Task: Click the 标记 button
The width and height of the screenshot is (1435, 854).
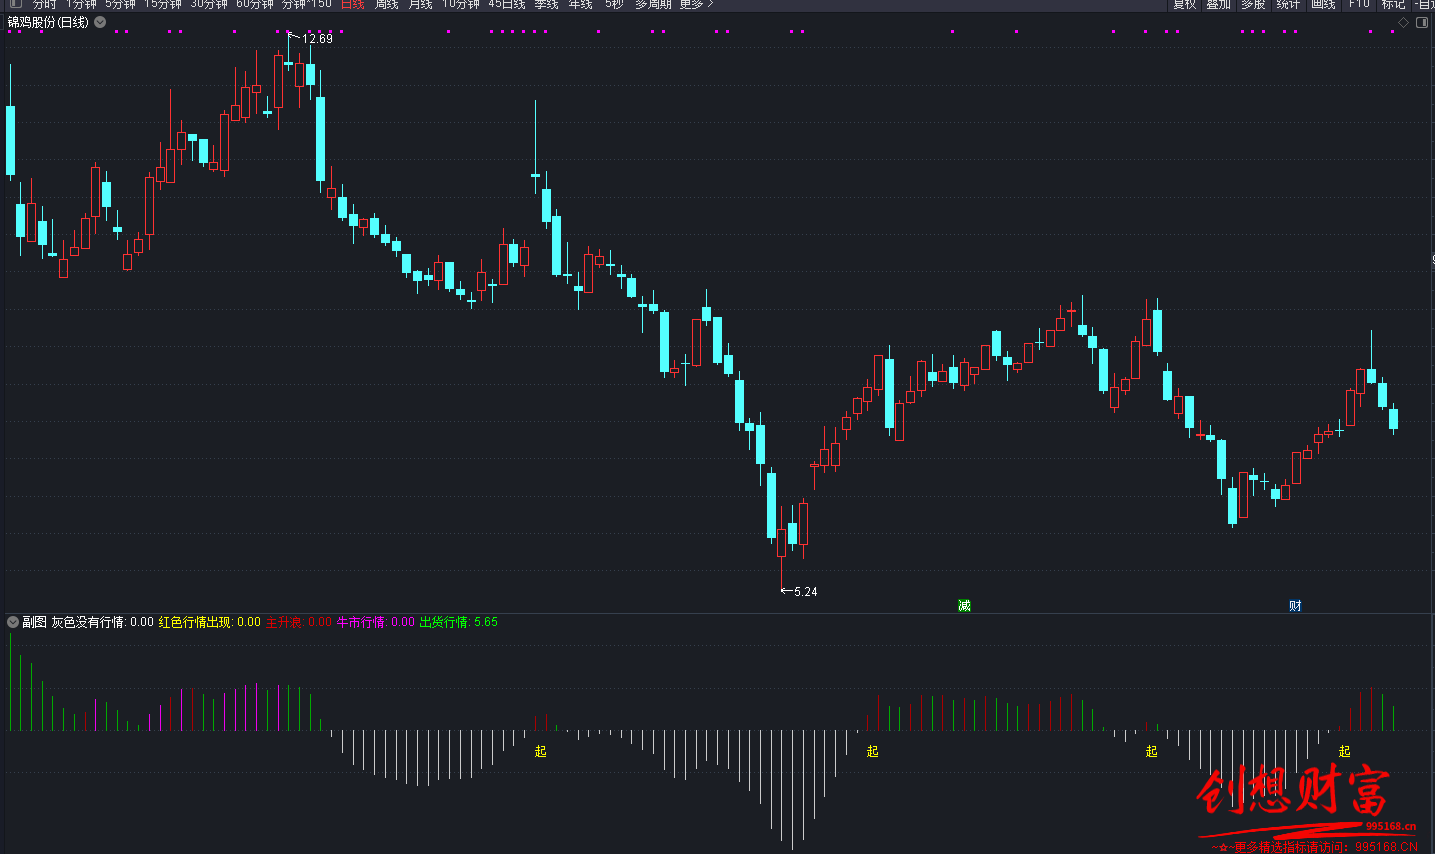Action: (x=1393, y=4)
